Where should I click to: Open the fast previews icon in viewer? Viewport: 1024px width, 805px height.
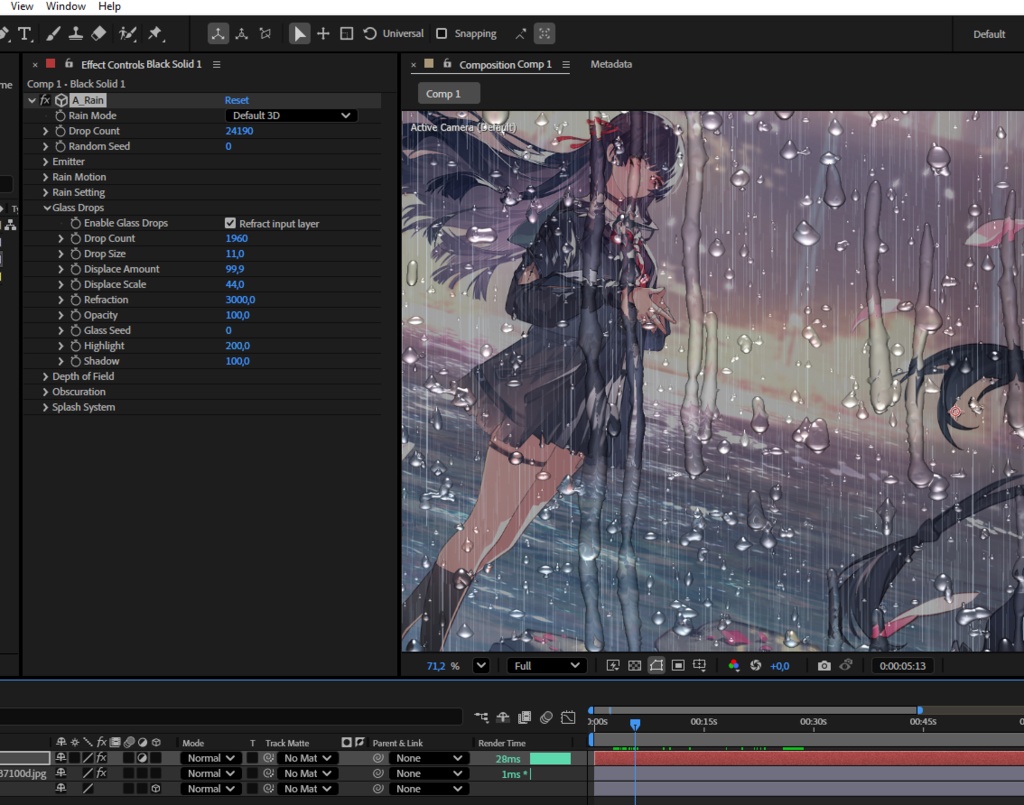[x=613, y=666]
